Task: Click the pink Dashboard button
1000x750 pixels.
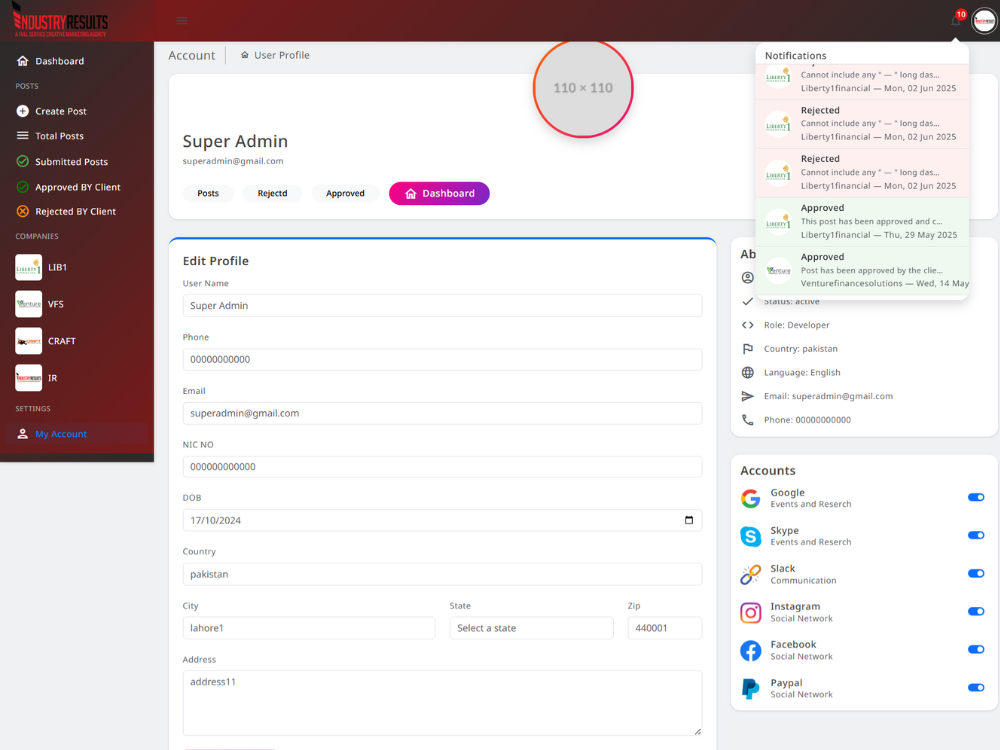Action: pos(439,193)
